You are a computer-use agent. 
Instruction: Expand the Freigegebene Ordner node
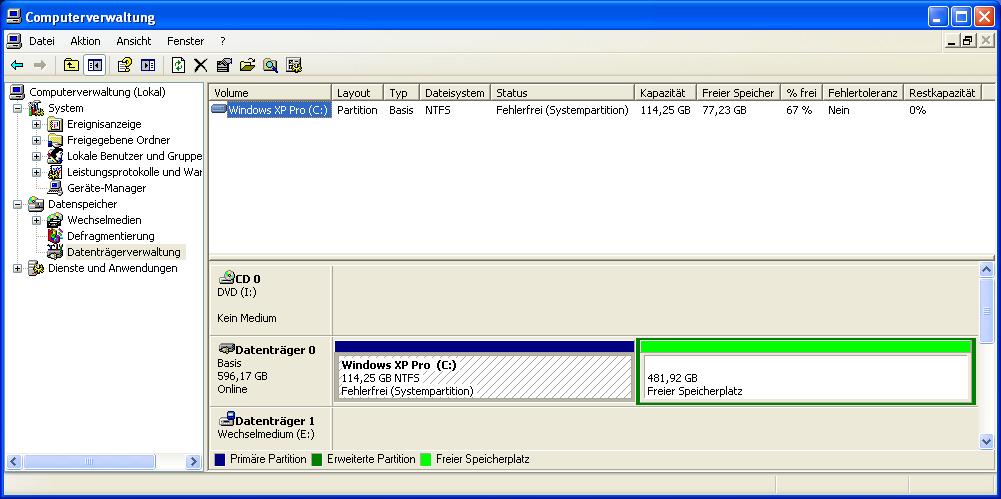[36, 140]
